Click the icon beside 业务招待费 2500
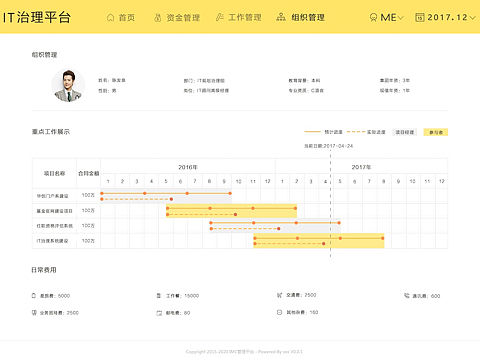 pos(34,313)
